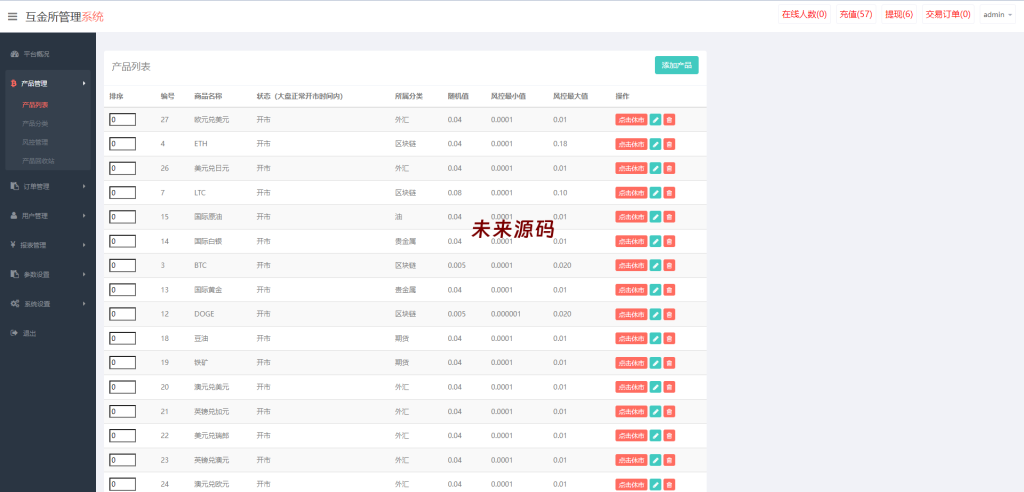Collapse the 产品管理 menu arrow
1024x492 pixels.
[84, 84]
